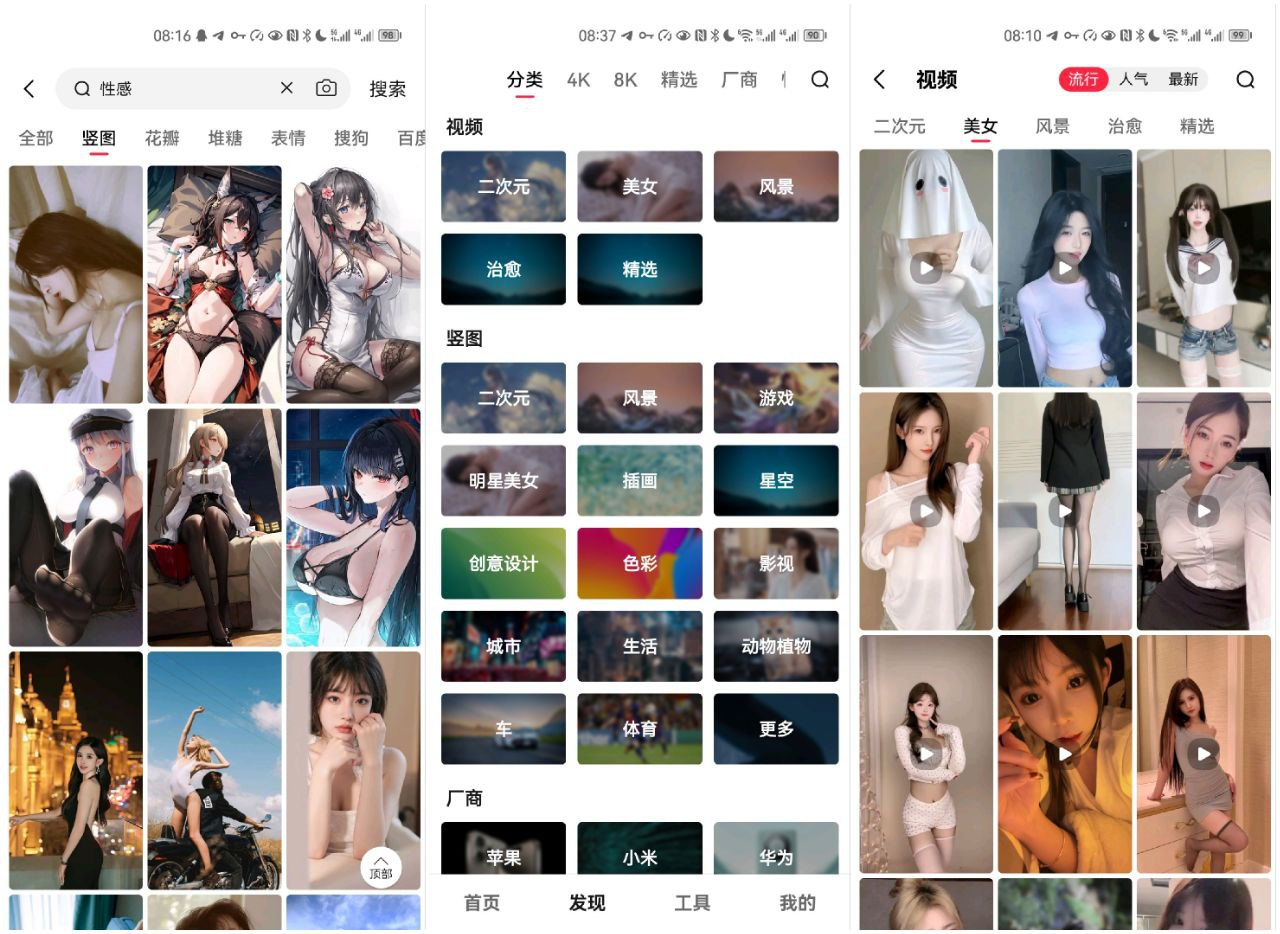Play the ghost-sheet costume video
This screenshot has width=1280, height=934.
926,268
